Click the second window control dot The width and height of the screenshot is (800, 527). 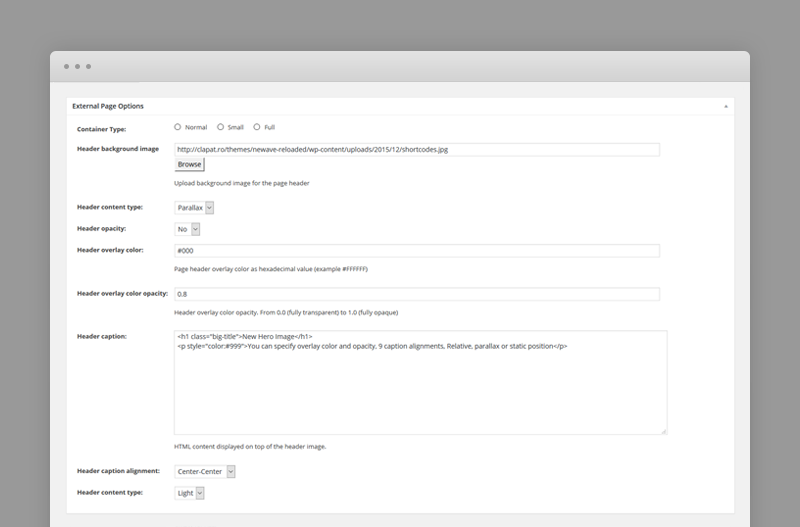point(78,66)
